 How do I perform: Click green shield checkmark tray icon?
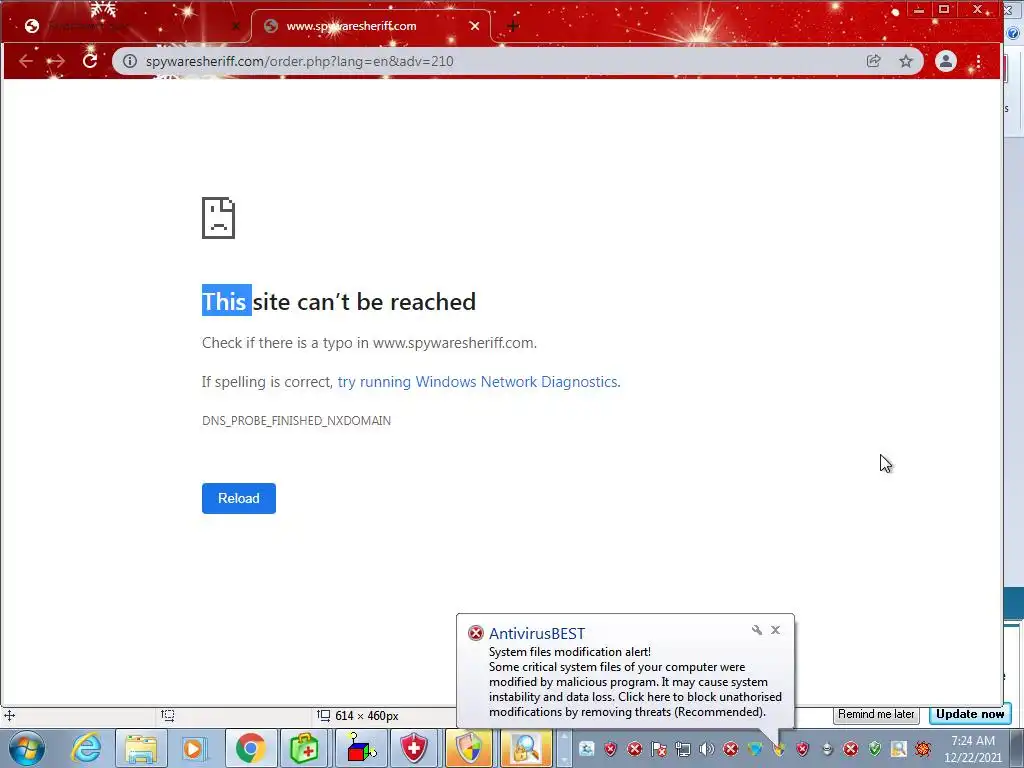click(874, 749)
